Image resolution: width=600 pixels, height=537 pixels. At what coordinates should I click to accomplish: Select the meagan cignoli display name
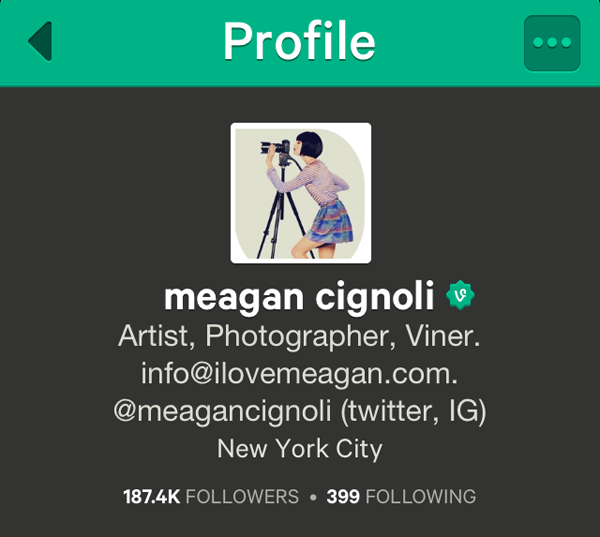299,297
